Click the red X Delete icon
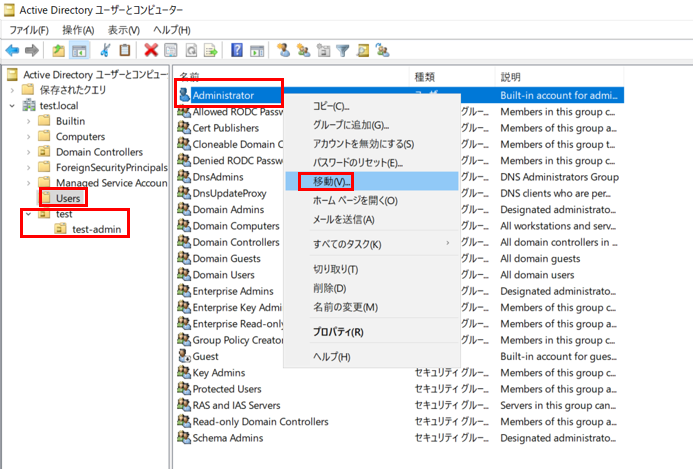 coord(151,50)
